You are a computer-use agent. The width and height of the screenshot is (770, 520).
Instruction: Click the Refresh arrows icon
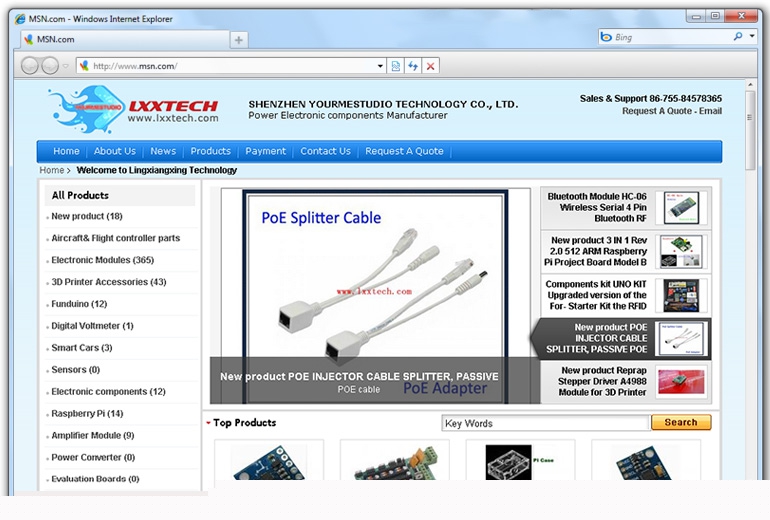(x=413, y=66)
